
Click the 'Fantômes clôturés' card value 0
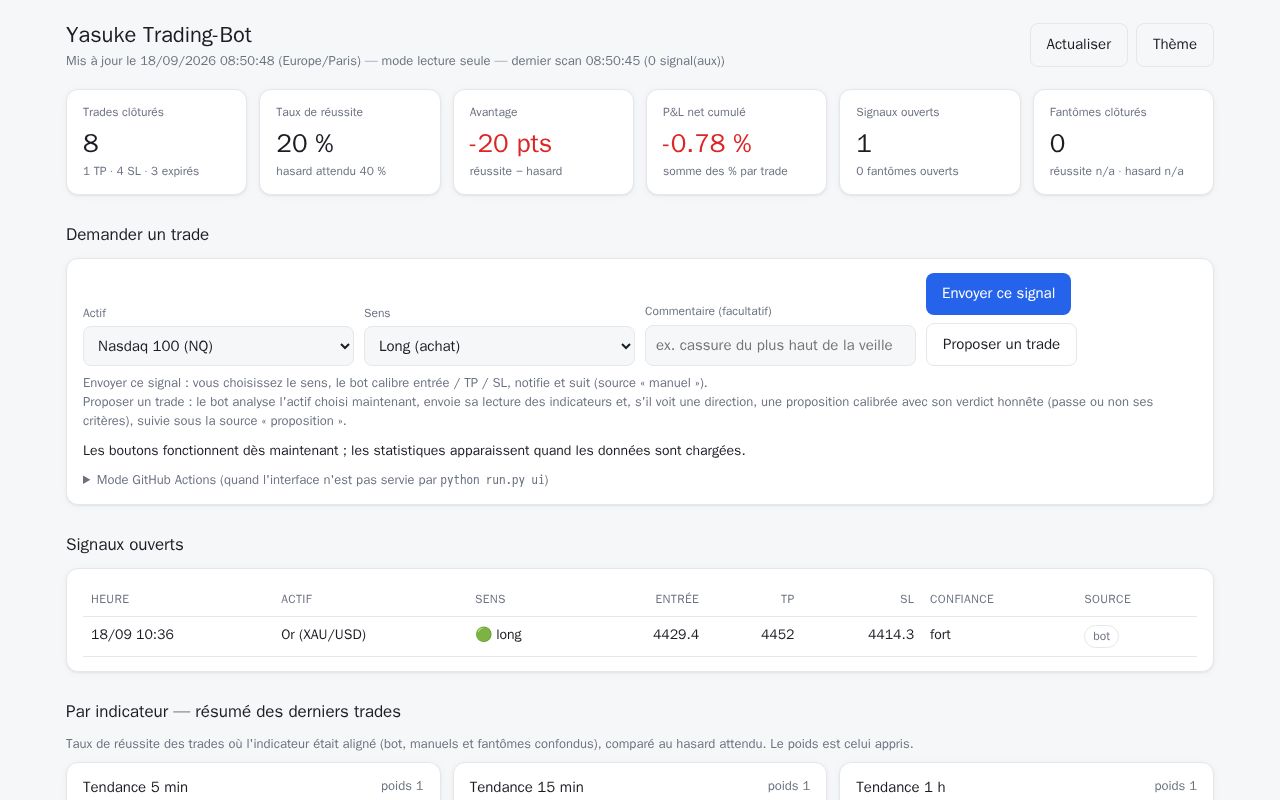tap(1057, 144)
